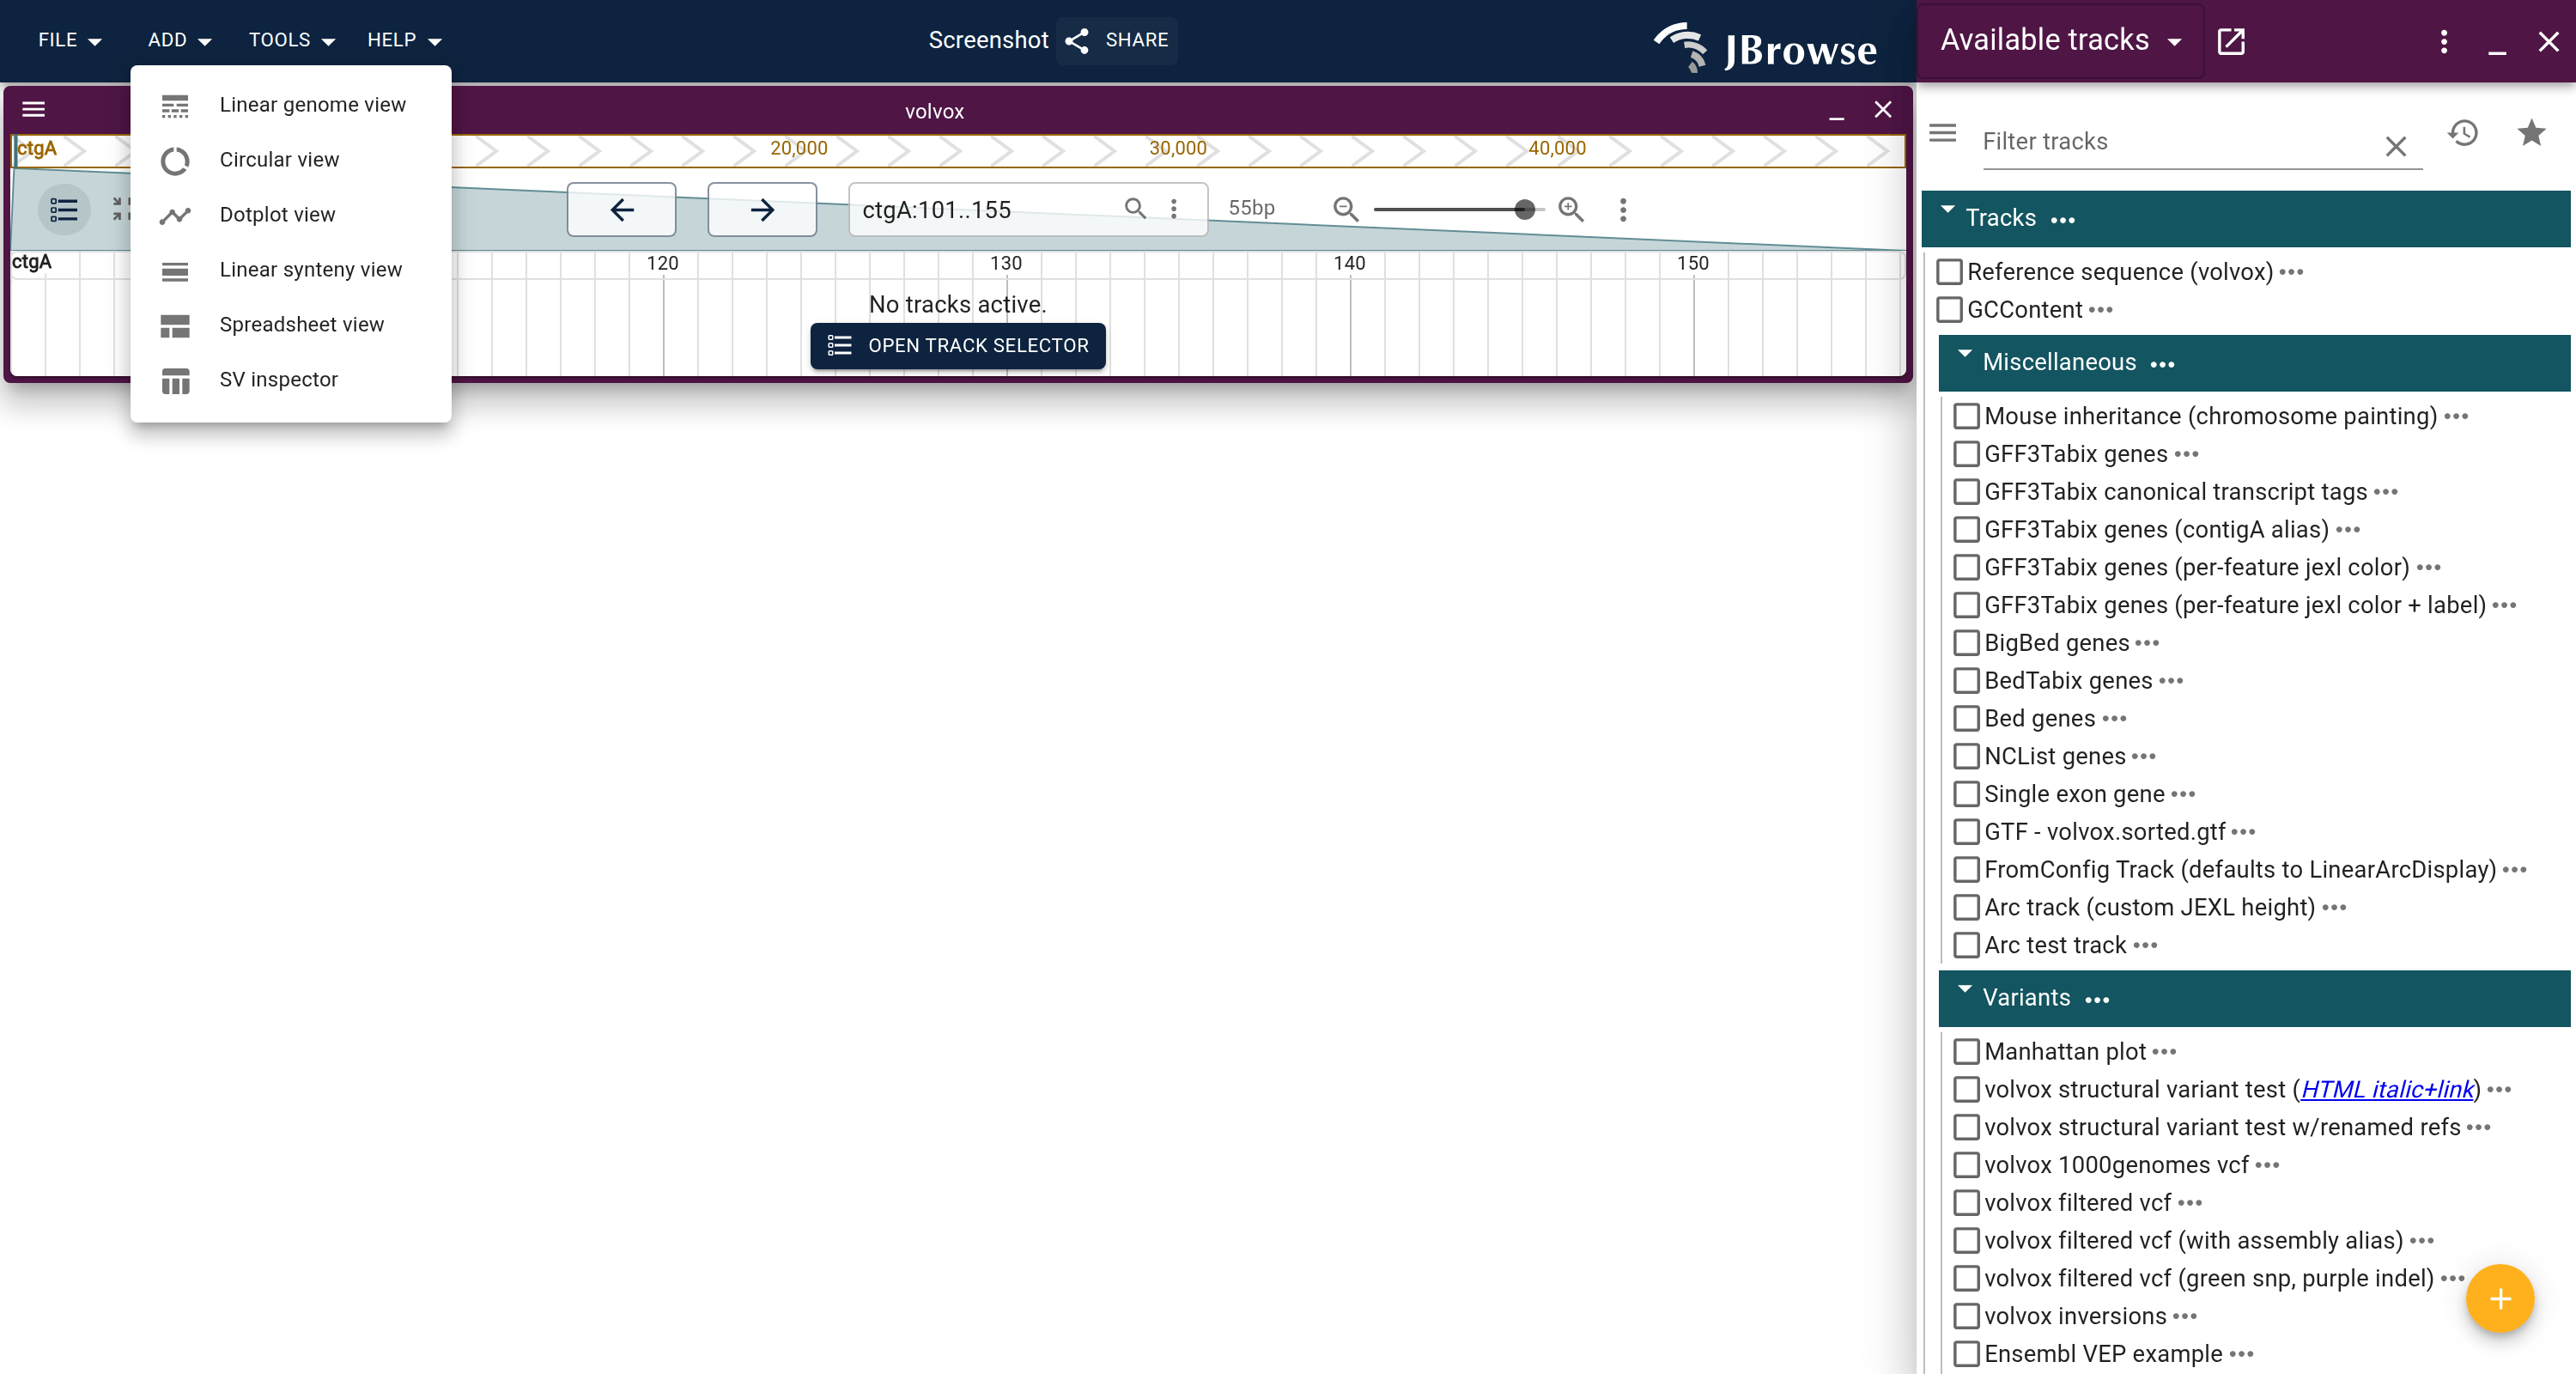Open HTML italic+link hyperlink

2386,1089
